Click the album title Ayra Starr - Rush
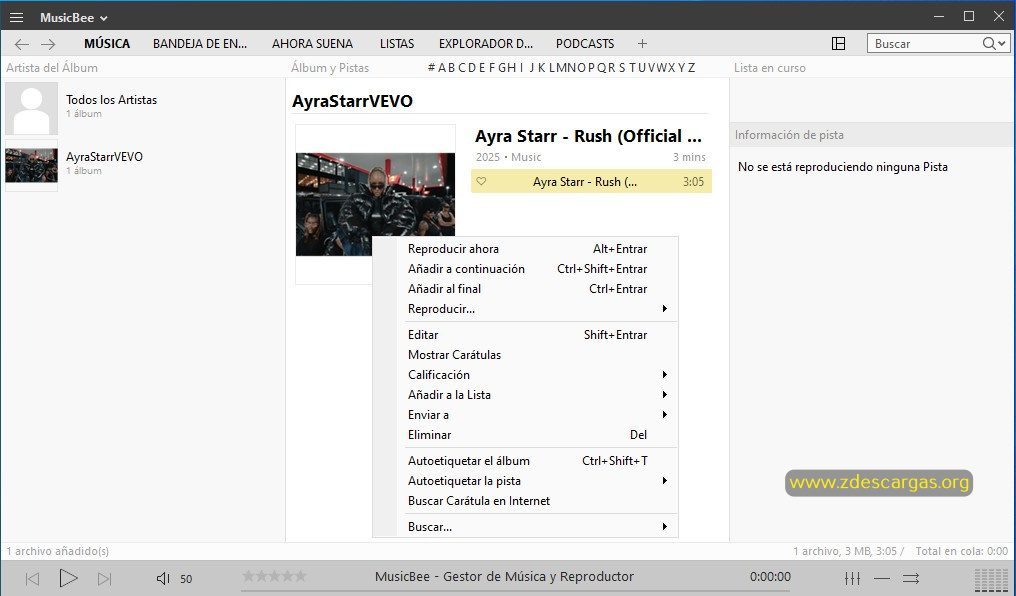The height and width of the screenshot is (596, 1016). pos(588,136)
